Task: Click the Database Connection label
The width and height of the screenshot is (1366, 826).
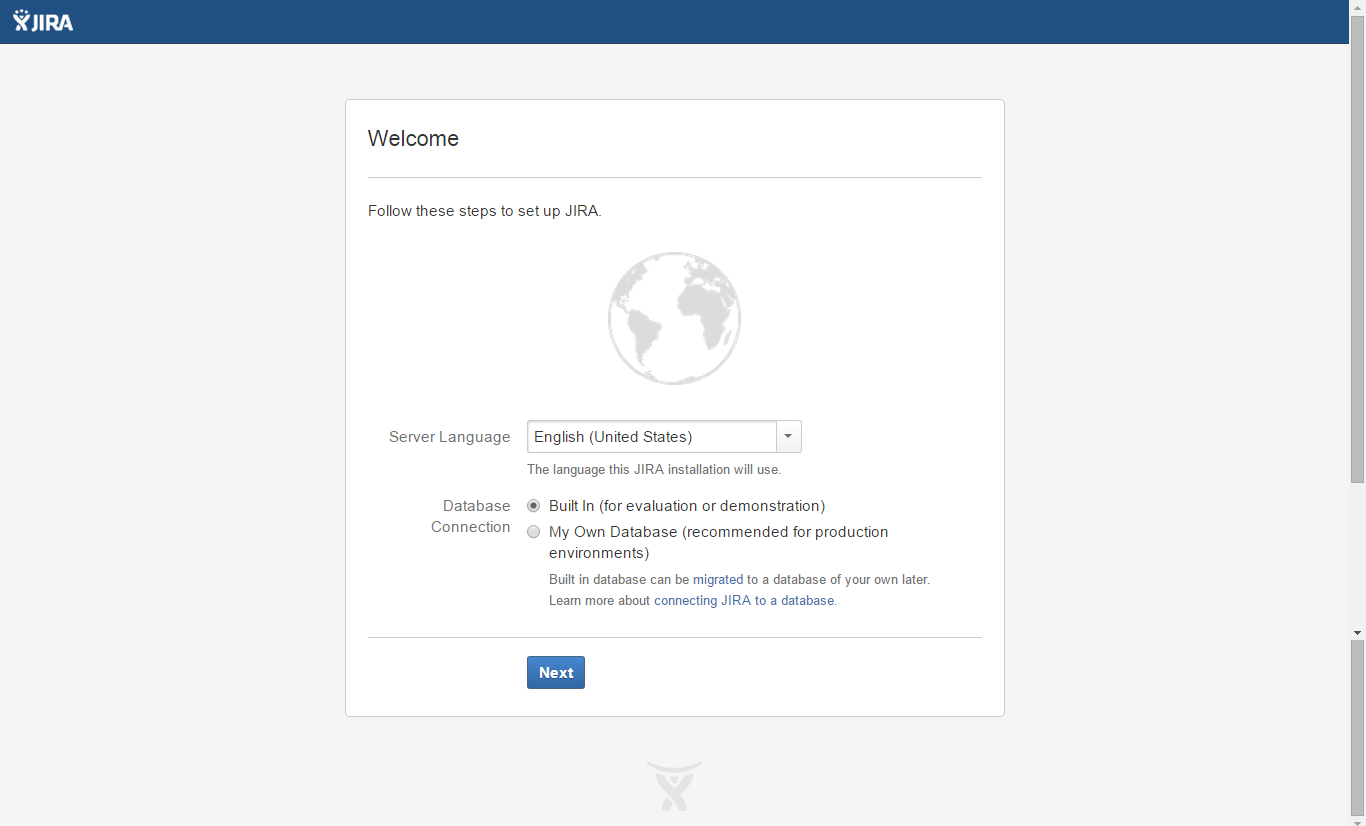Action: (471, 516)
